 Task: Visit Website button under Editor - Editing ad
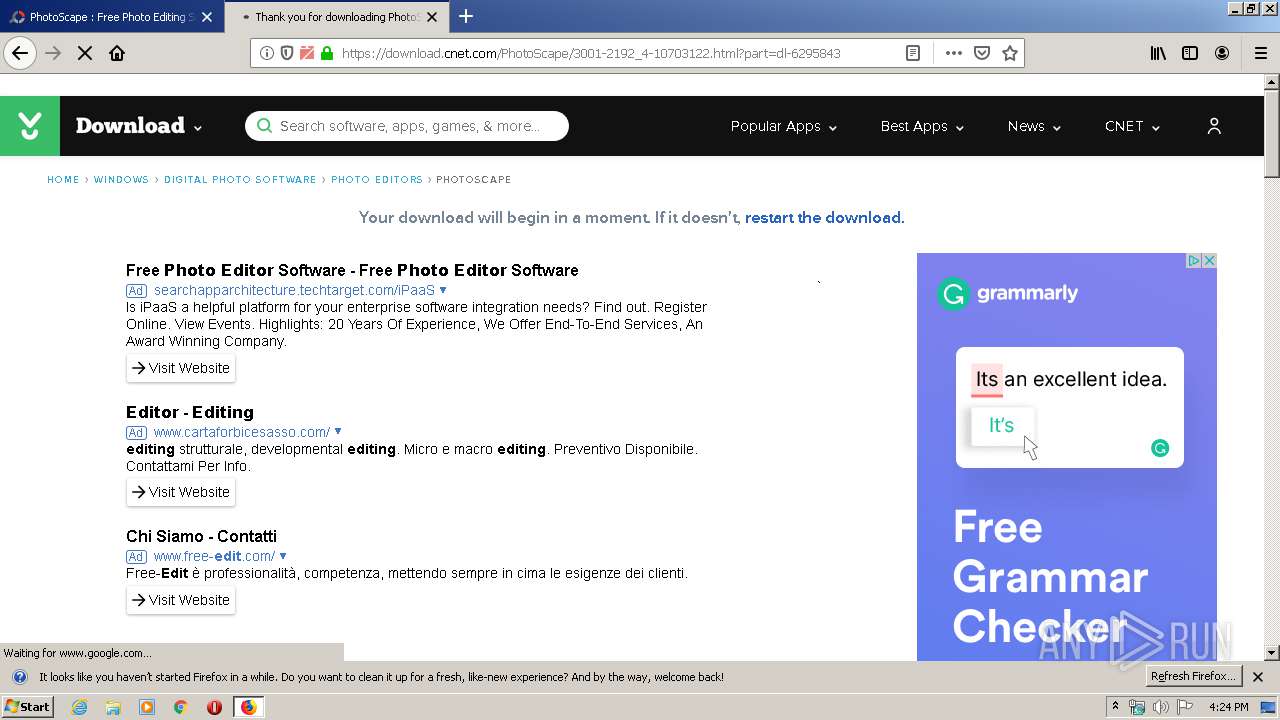pos(181,492)
